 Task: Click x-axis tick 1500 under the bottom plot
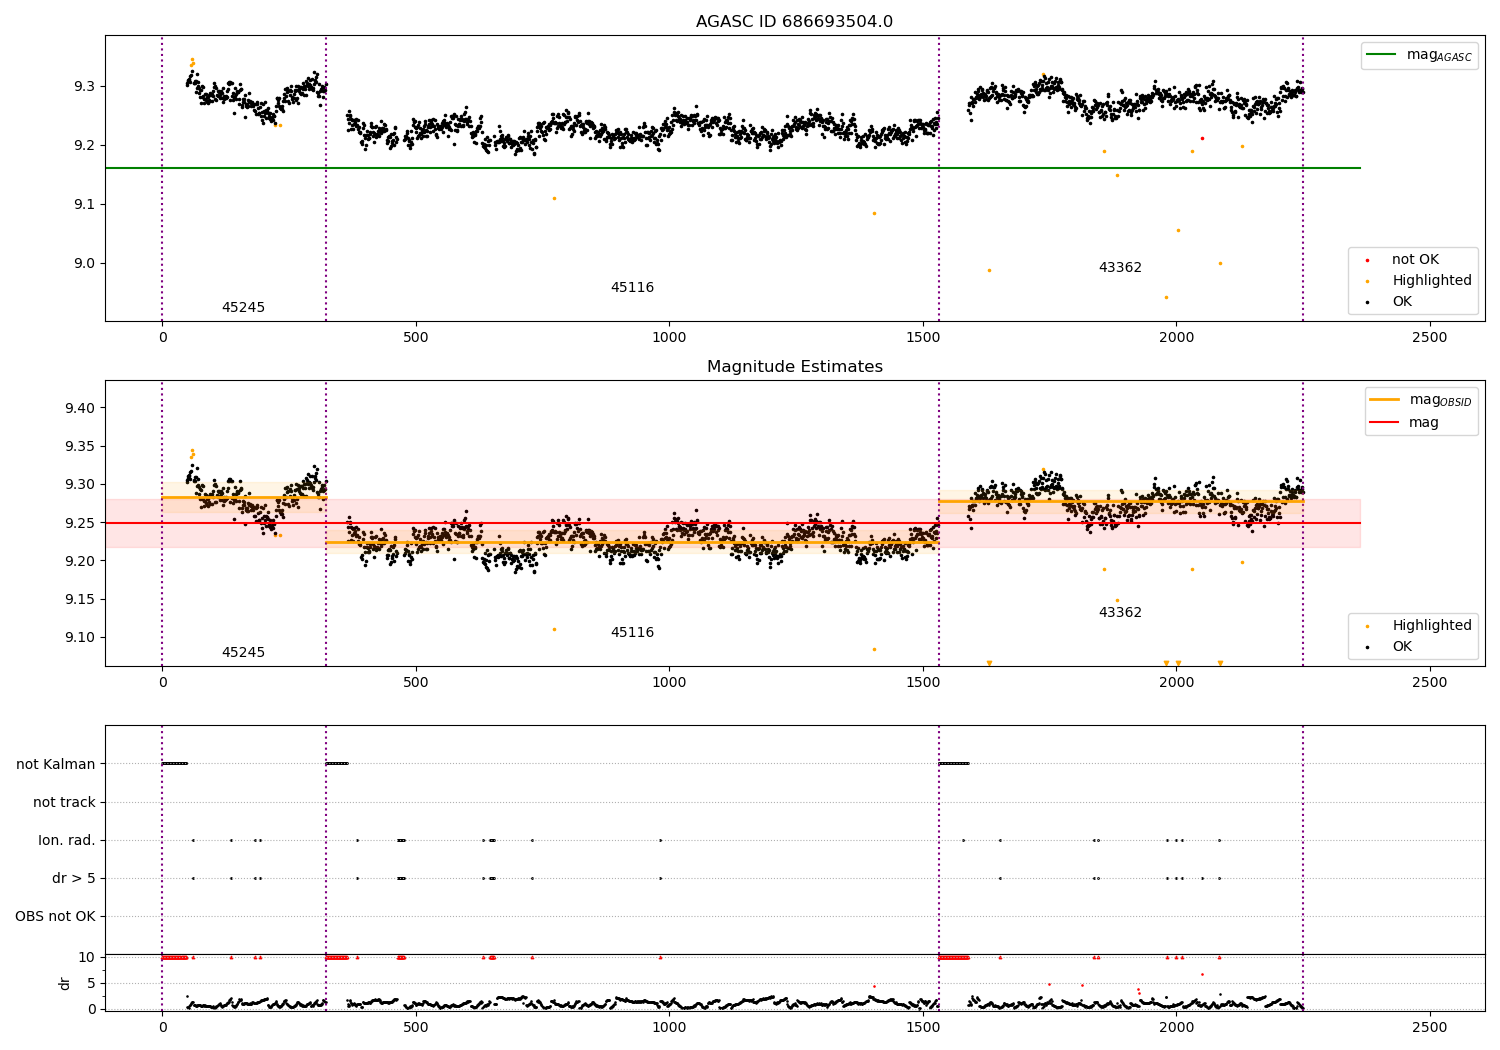click(x=923, y=1027)
